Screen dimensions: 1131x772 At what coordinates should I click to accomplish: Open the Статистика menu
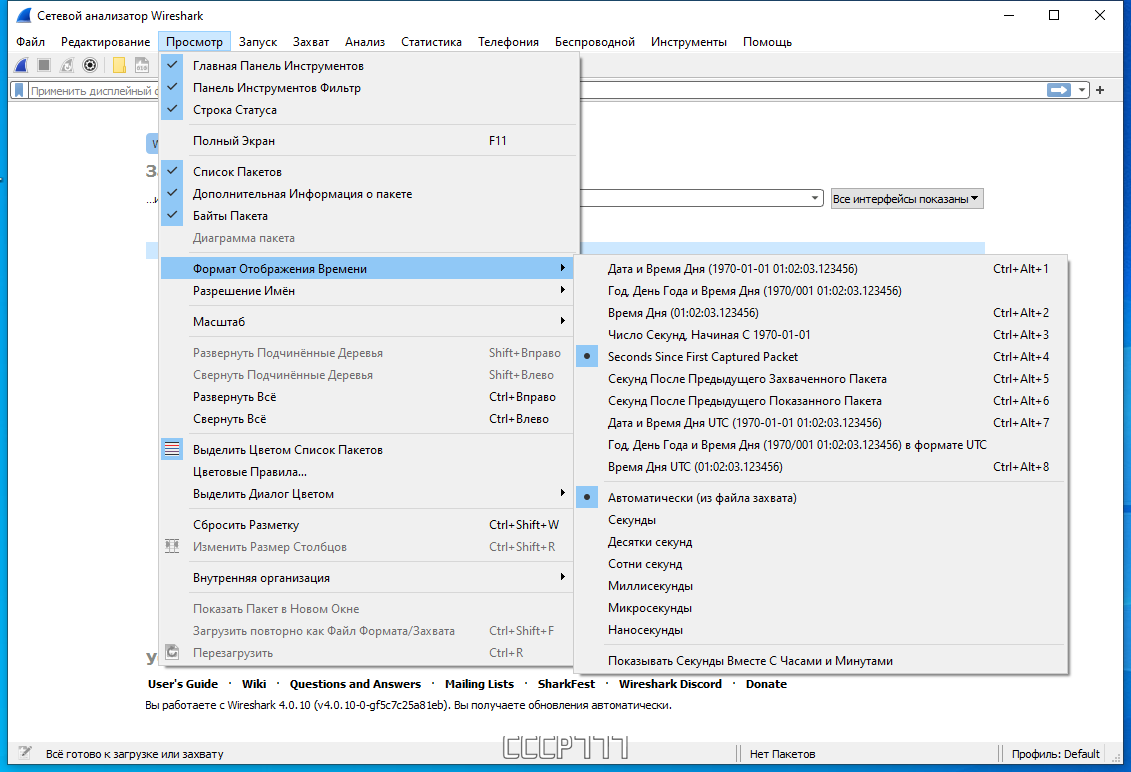coord(431,42)
